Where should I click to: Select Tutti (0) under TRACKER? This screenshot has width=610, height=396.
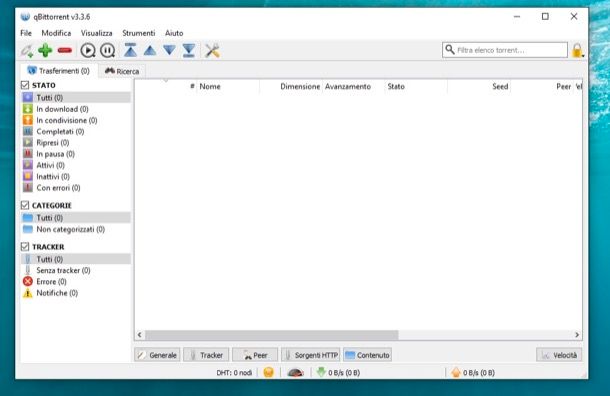click(x=76, y=259)
